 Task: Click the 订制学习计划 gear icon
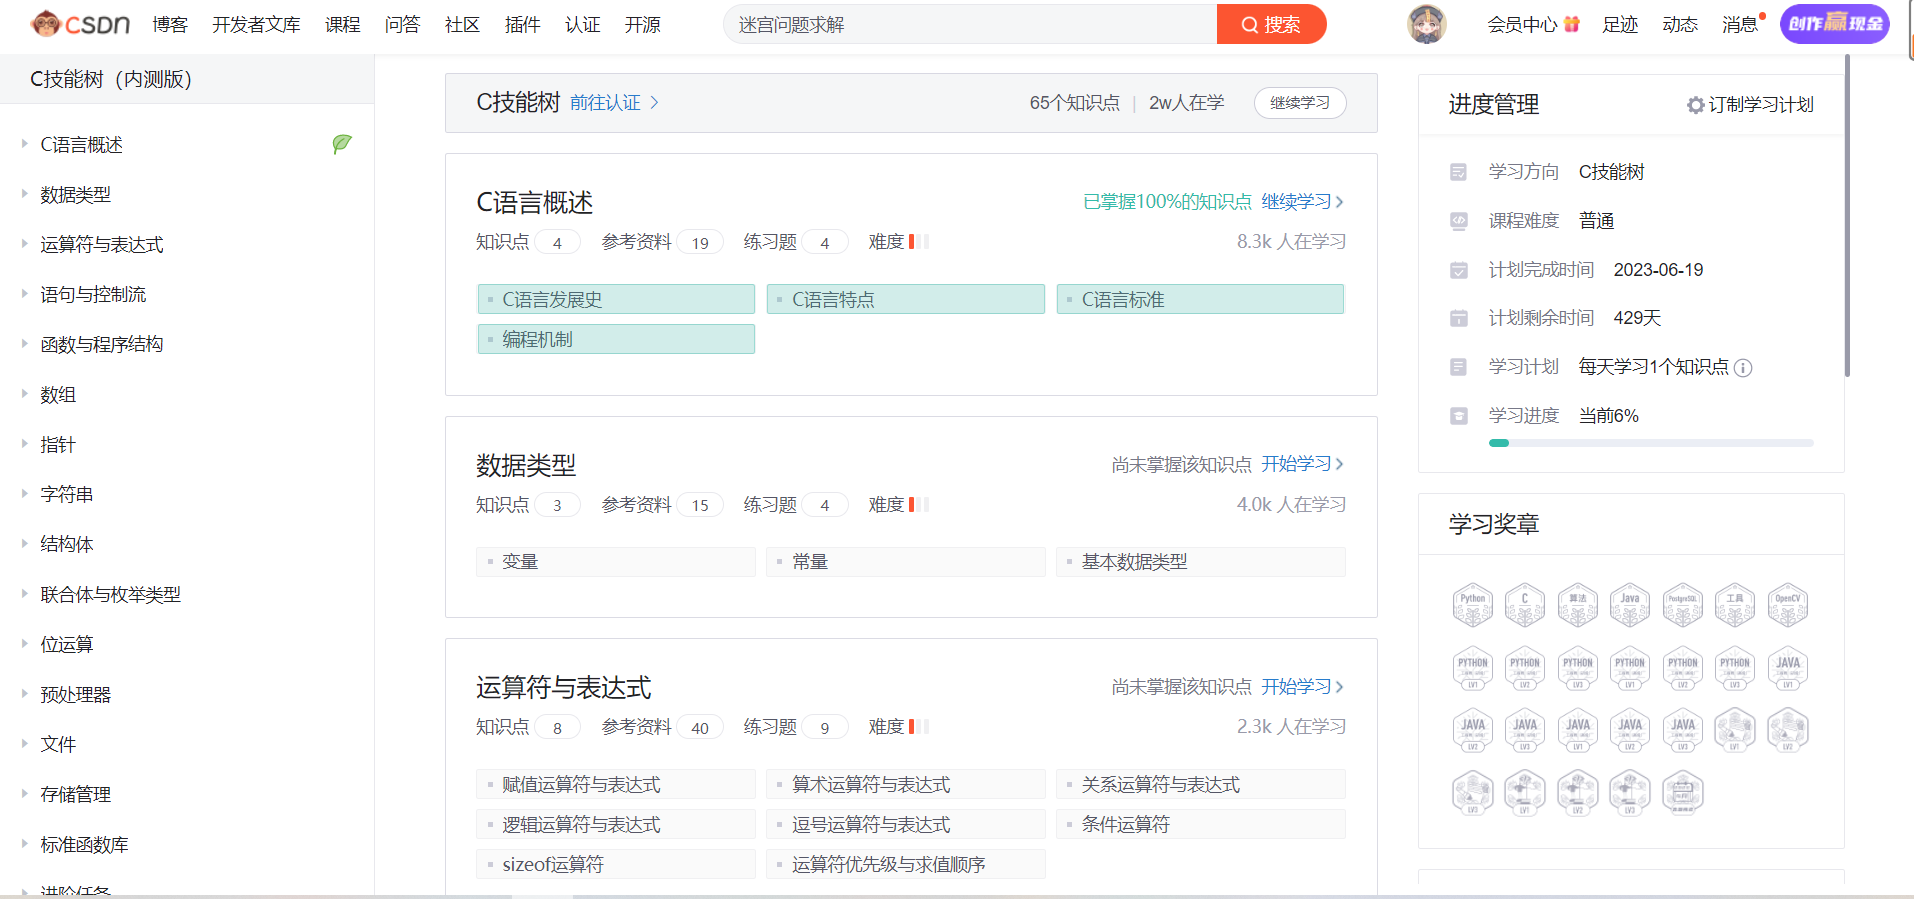1695,105
